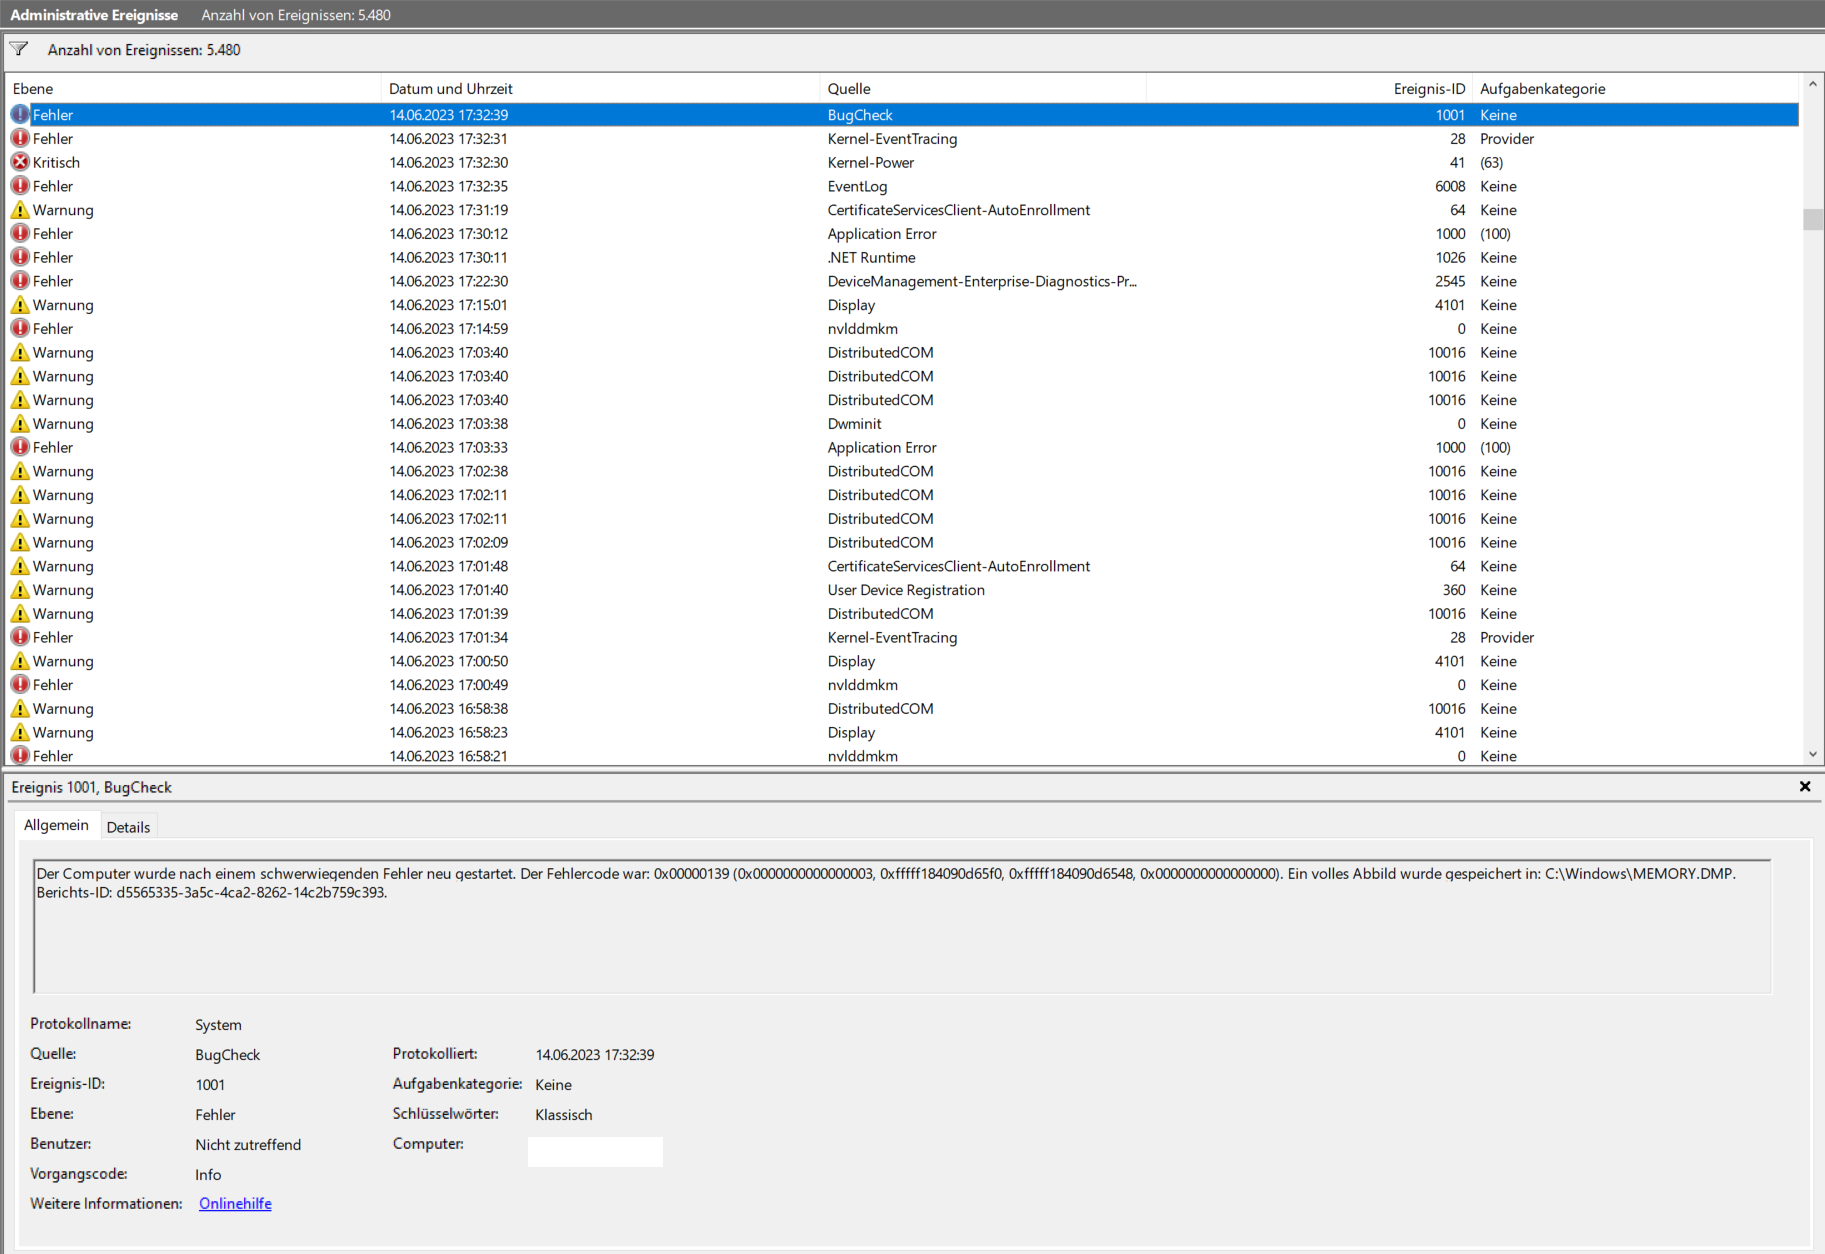The width and height of the screenshot is (1825, 1254).
Task: Click the Ereignis 1001, BugCheck pane heading
Action: tap(92, 787)
